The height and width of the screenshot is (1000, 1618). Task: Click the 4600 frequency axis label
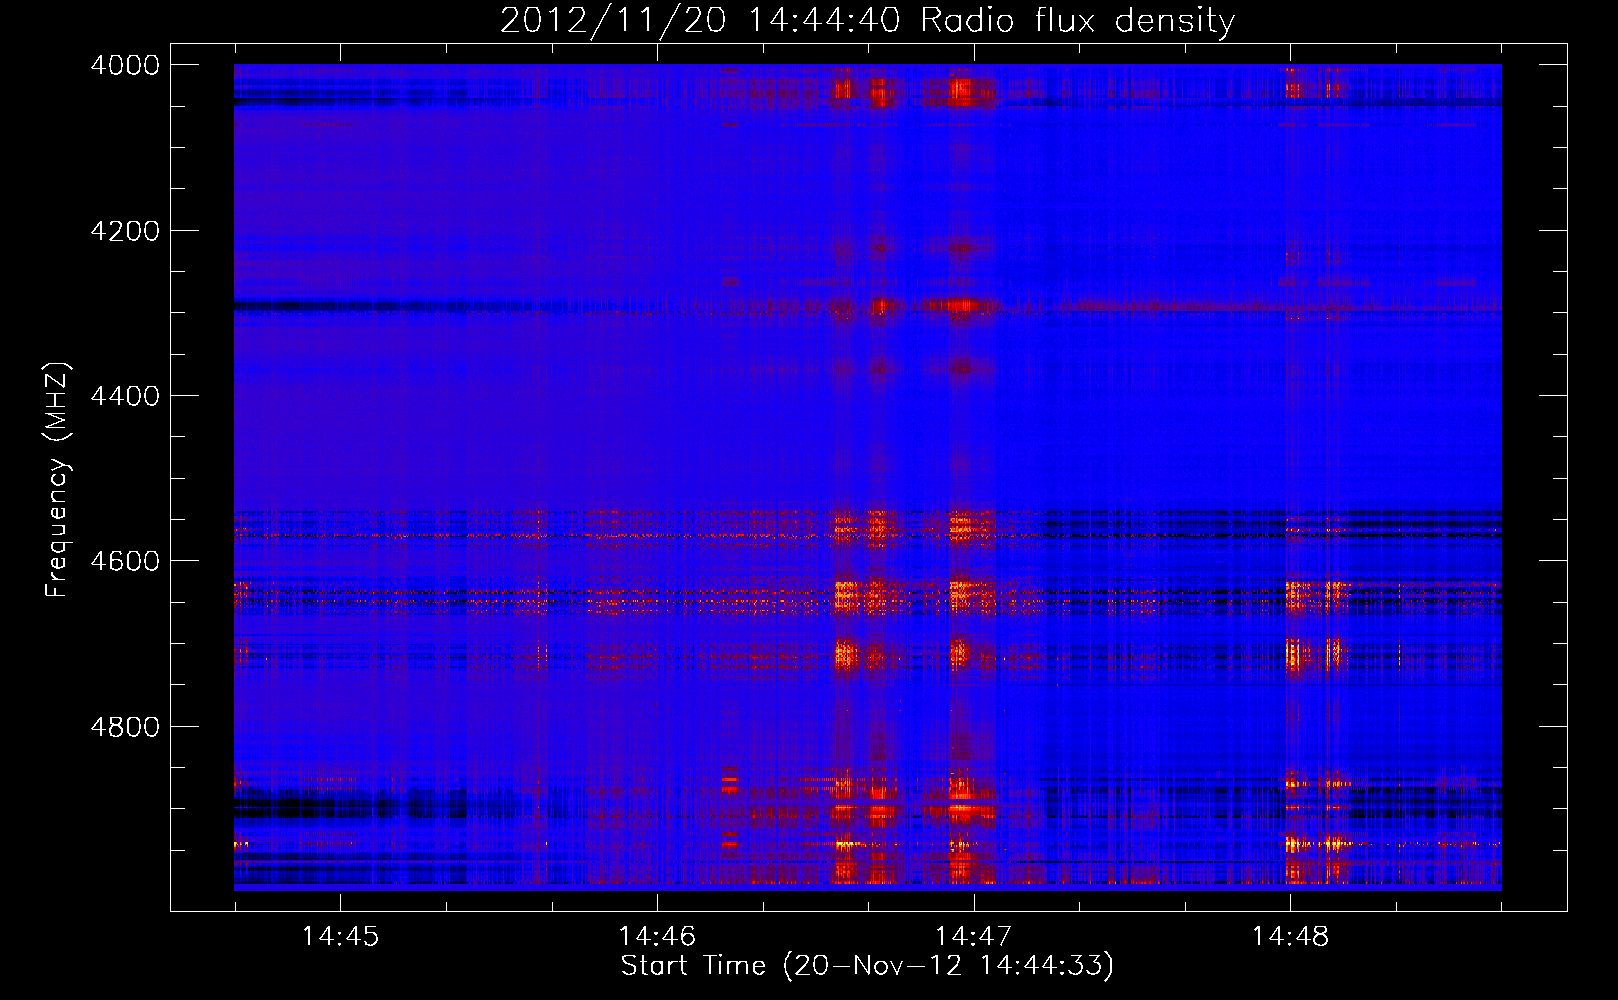(x=125, y=561)
